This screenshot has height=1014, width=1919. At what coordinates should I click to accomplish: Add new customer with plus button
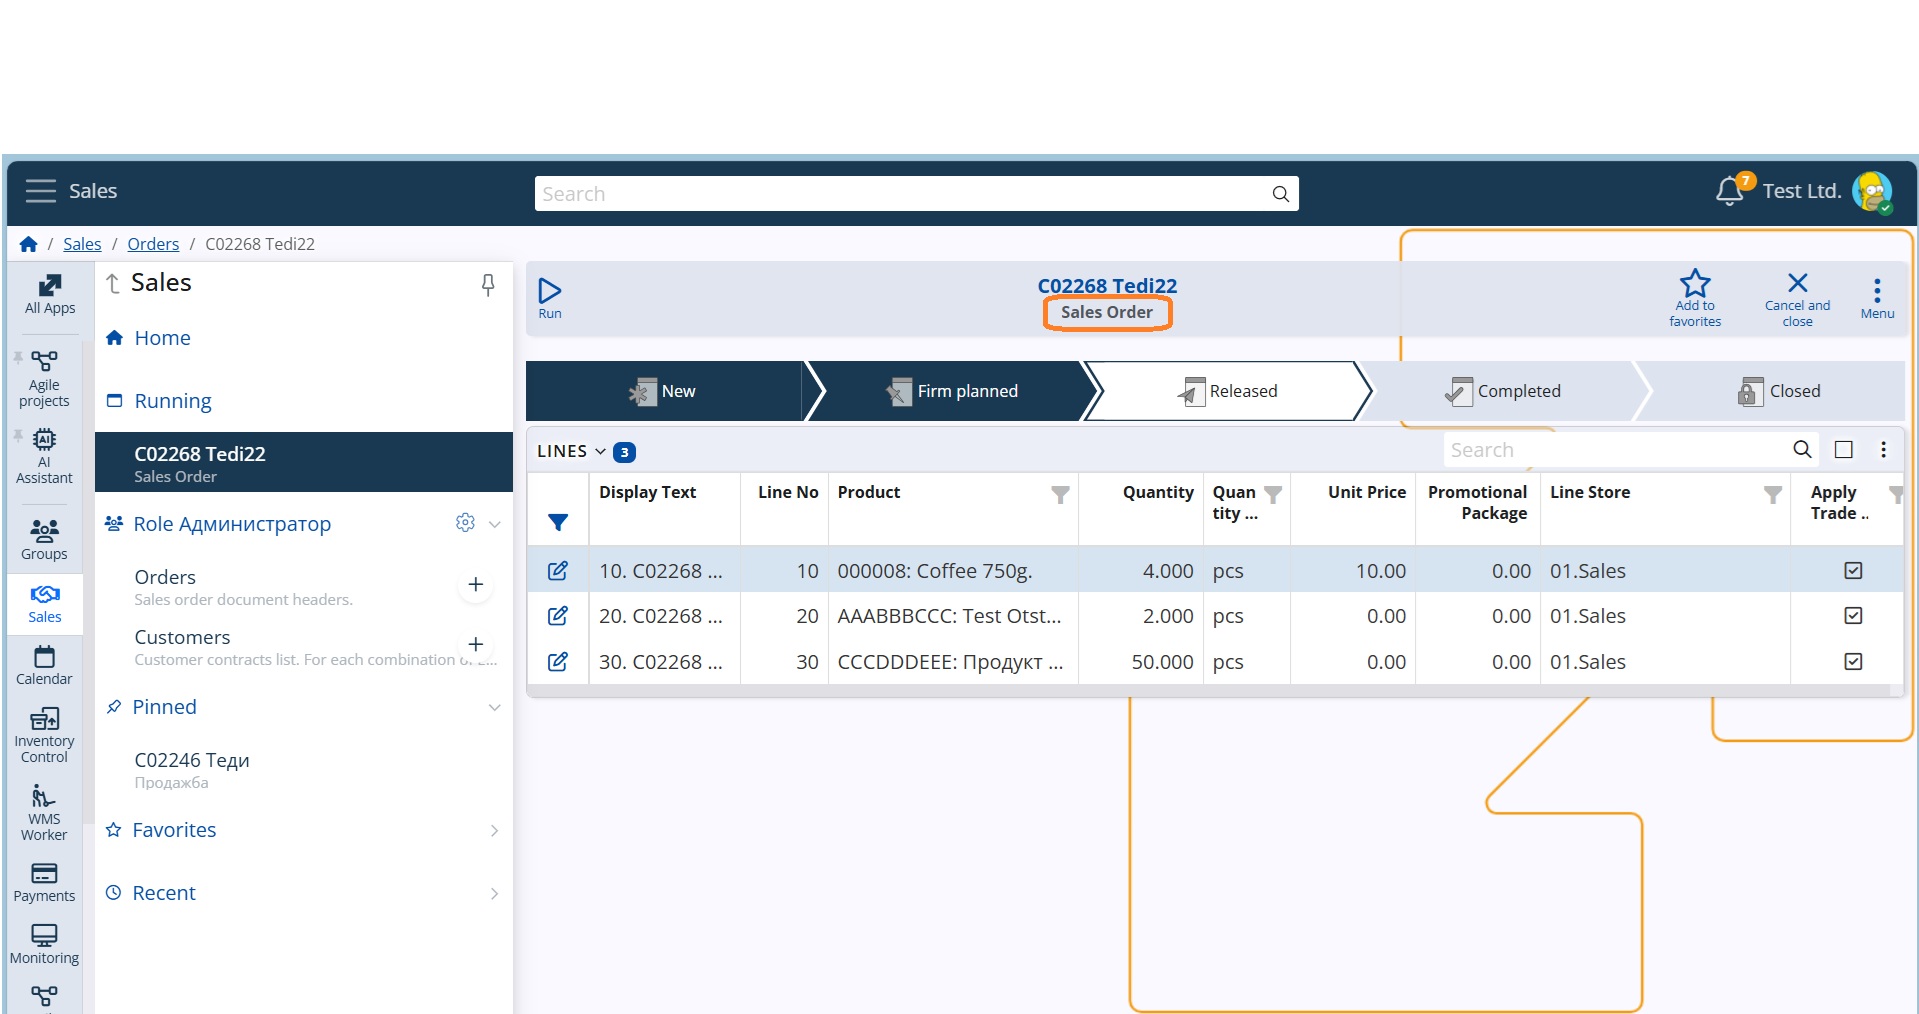point(476,645)
